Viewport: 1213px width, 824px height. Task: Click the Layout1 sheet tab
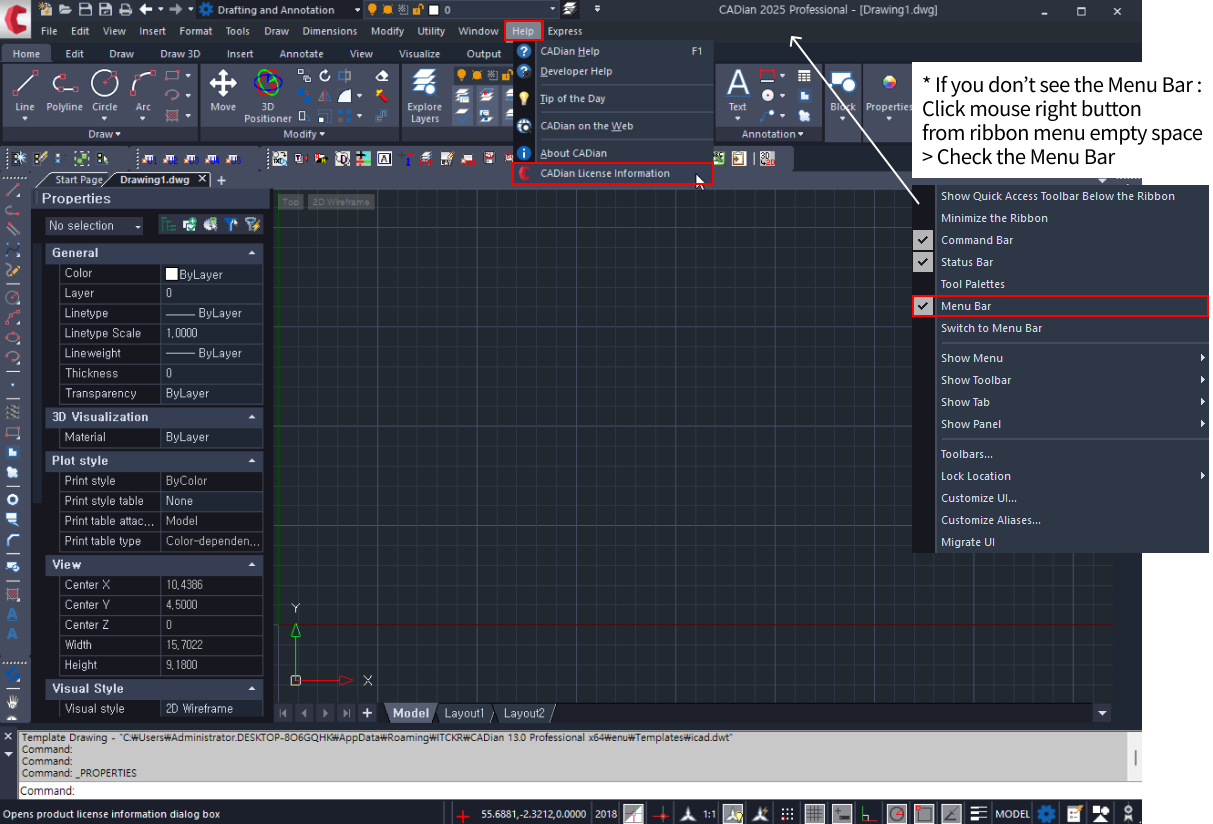click(464, 713)
